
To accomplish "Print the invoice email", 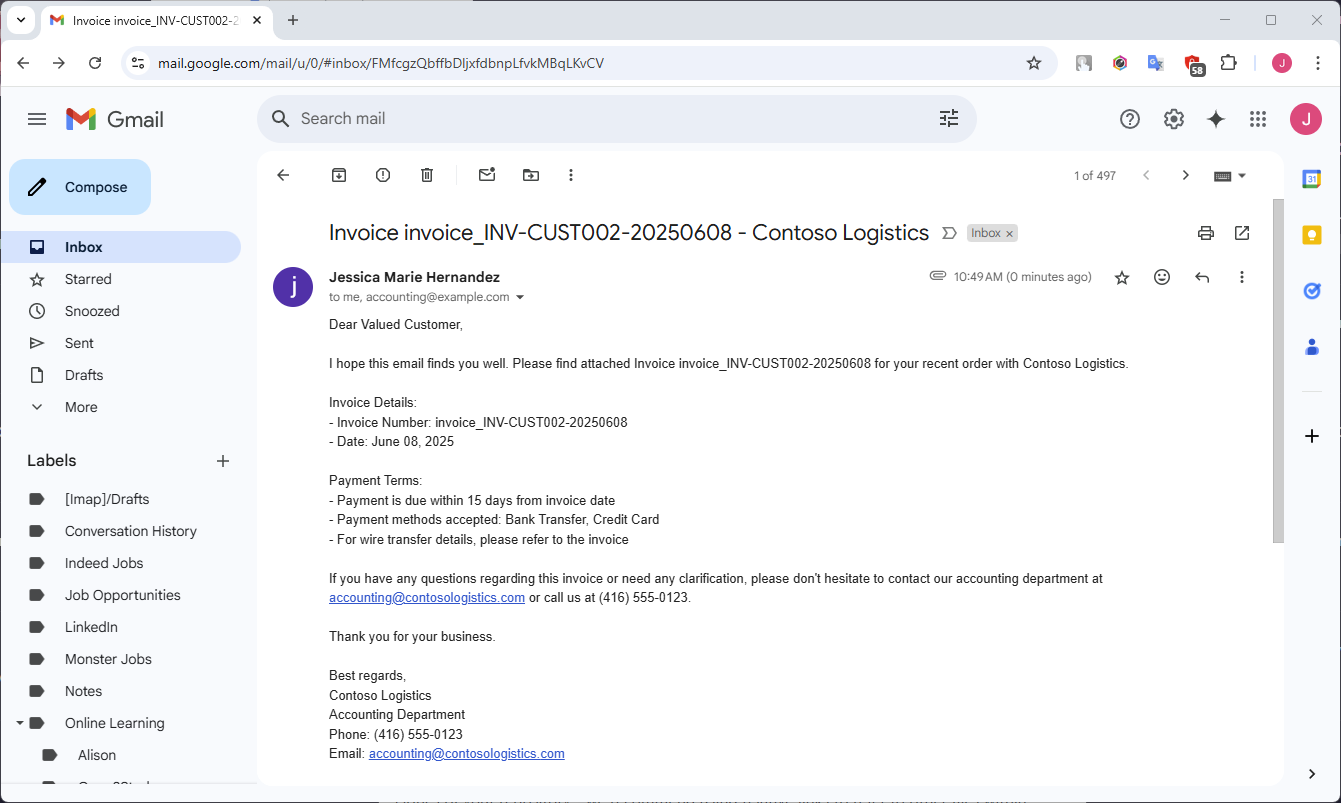I will [1206, 233].
